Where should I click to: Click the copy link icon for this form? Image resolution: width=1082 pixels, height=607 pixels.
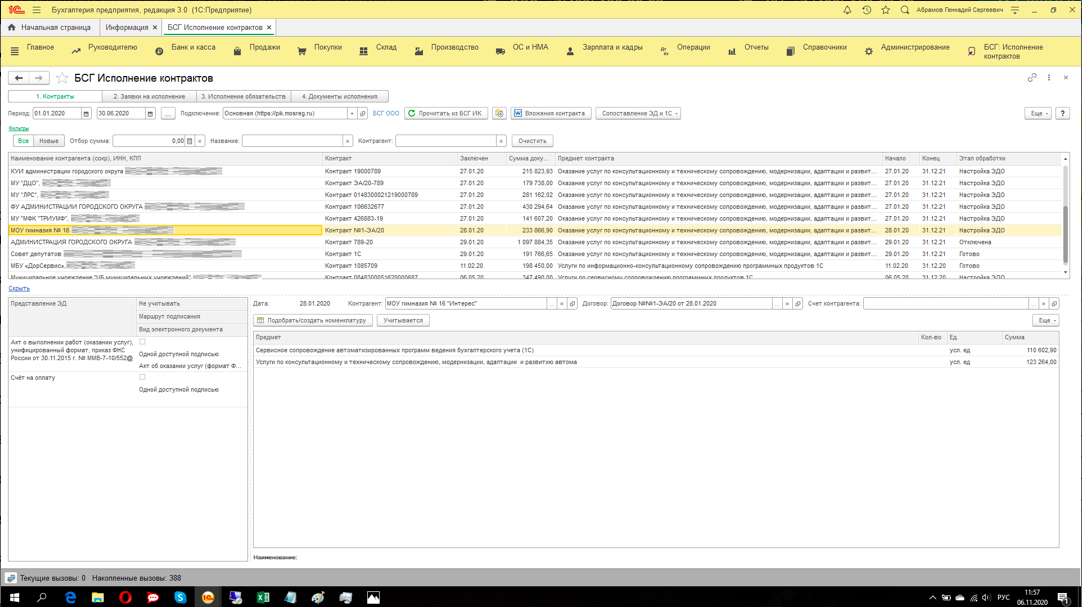click(1032, 78)
